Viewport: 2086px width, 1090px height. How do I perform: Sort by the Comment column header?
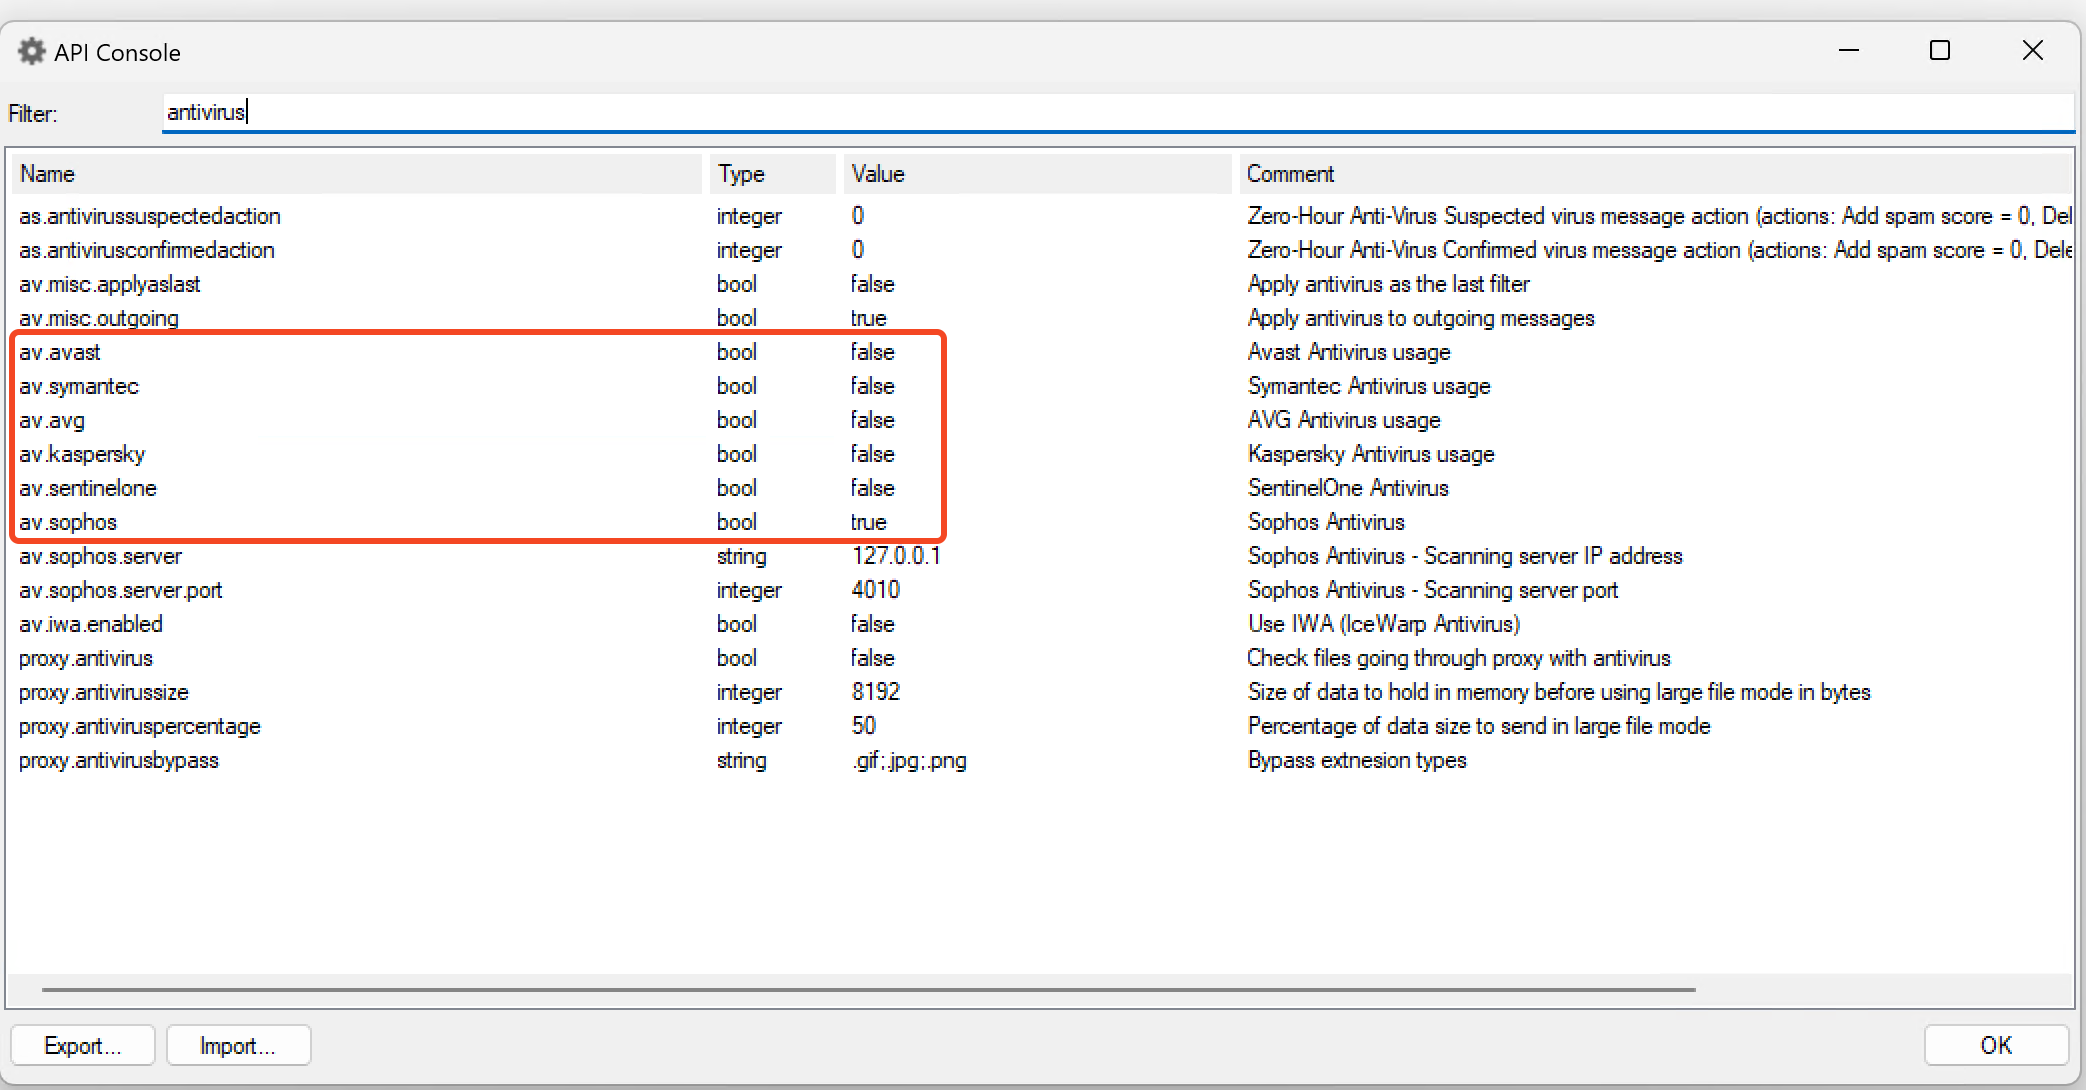click(1656, 174)
